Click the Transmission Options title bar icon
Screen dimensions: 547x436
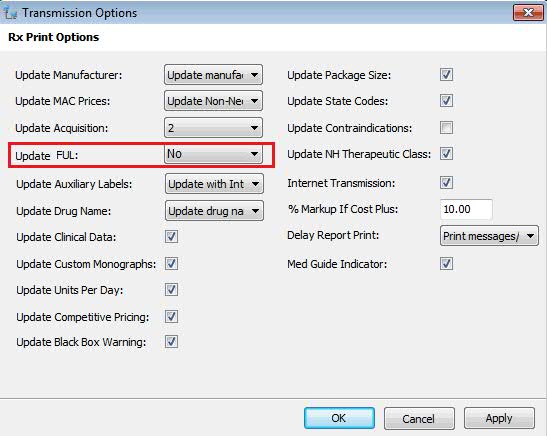point(10,13)
